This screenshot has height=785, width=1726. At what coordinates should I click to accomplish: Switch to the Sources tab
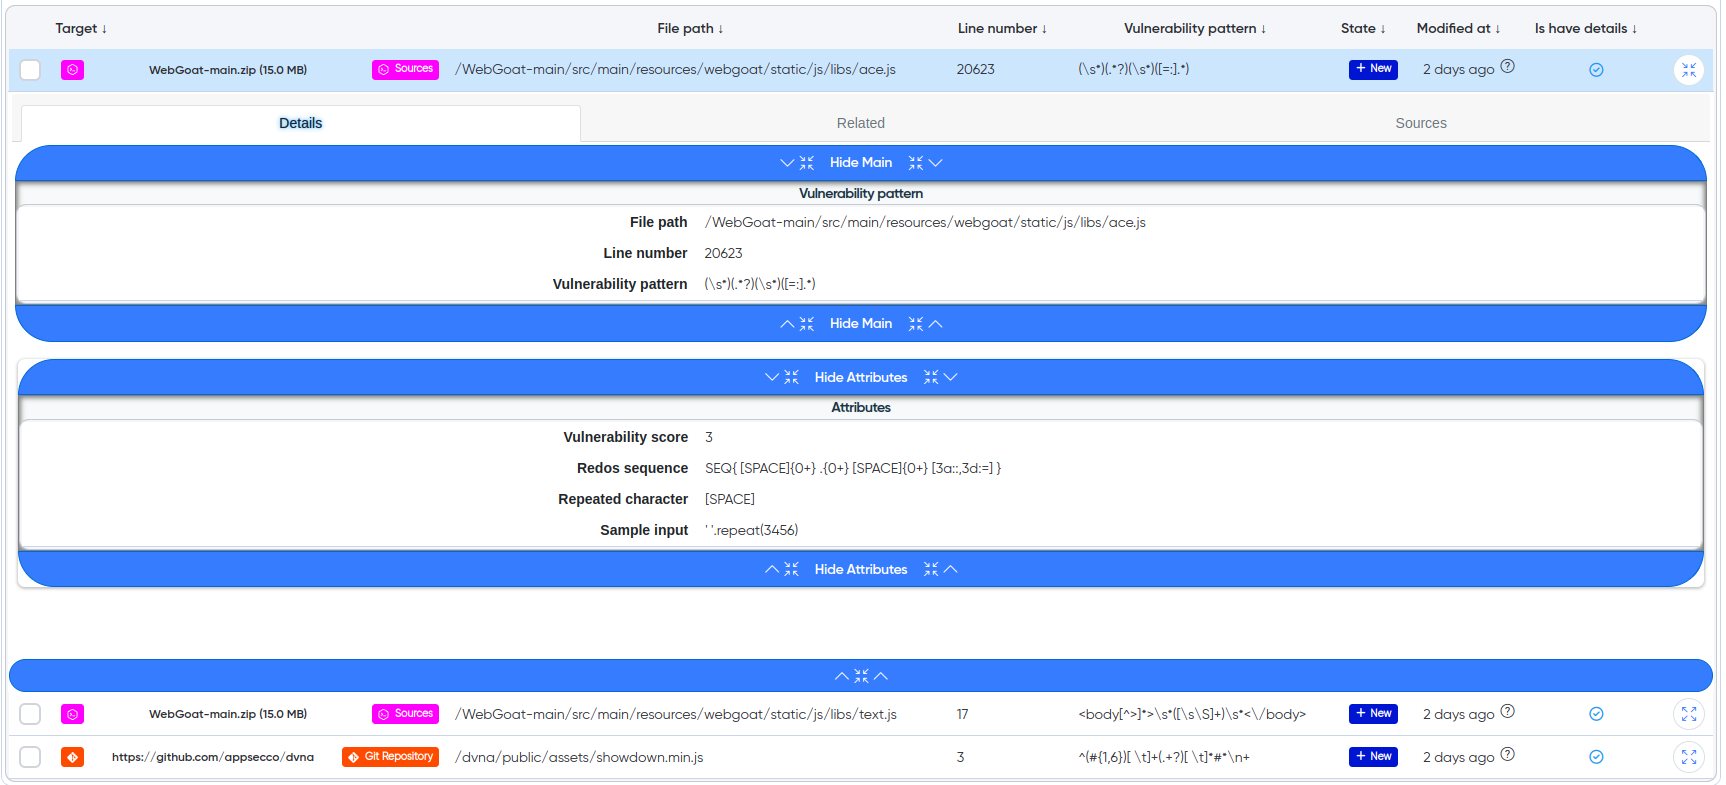1421,123
